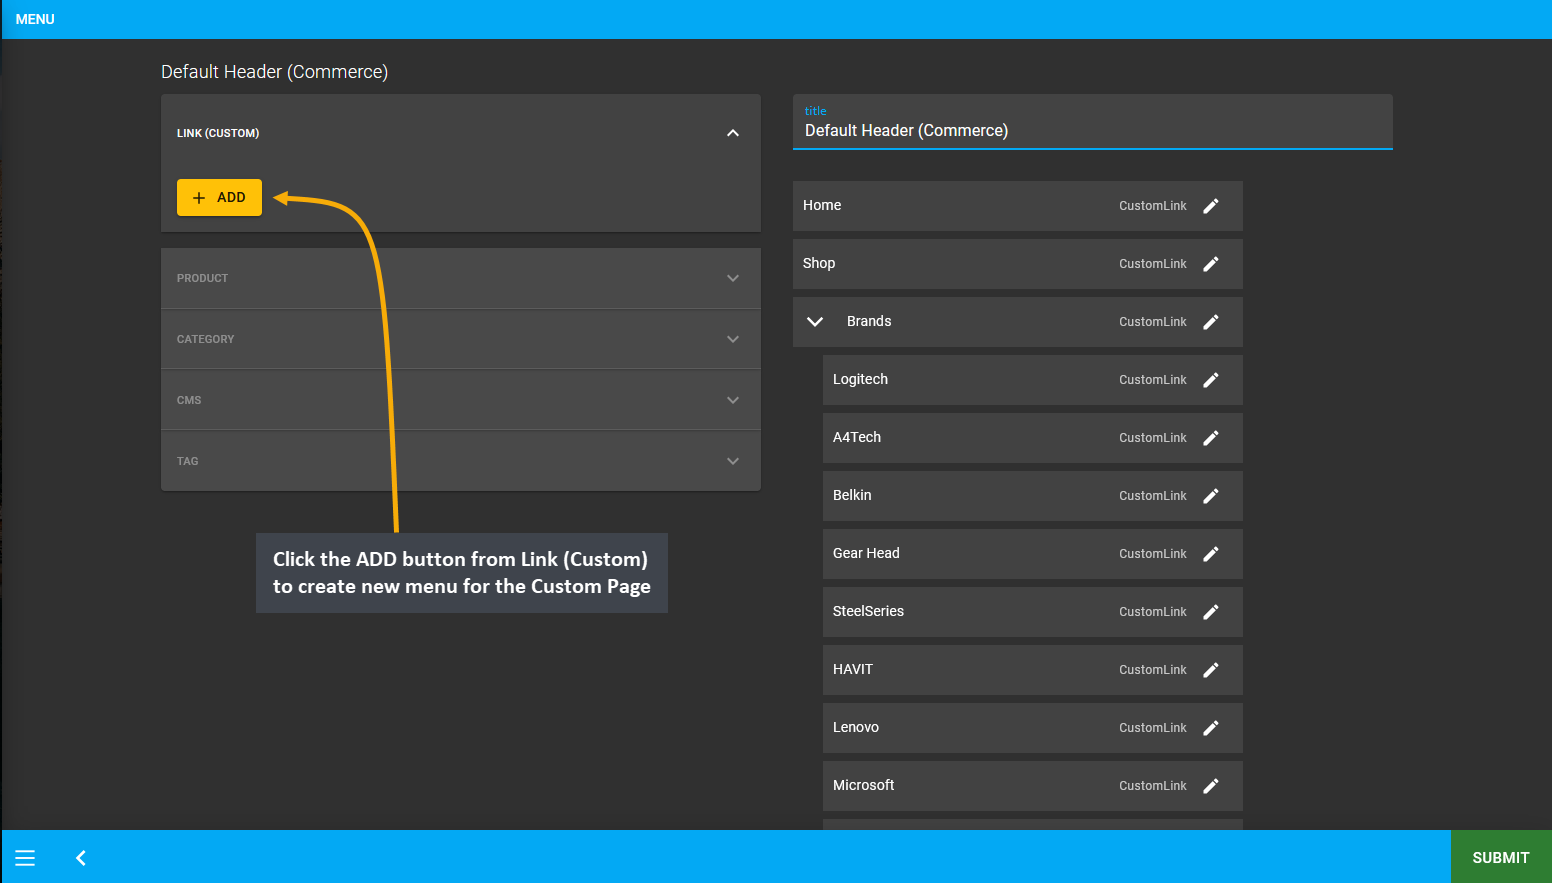Select the Gear Head row
This screenshot has width=1552, height=883.
1033,554
